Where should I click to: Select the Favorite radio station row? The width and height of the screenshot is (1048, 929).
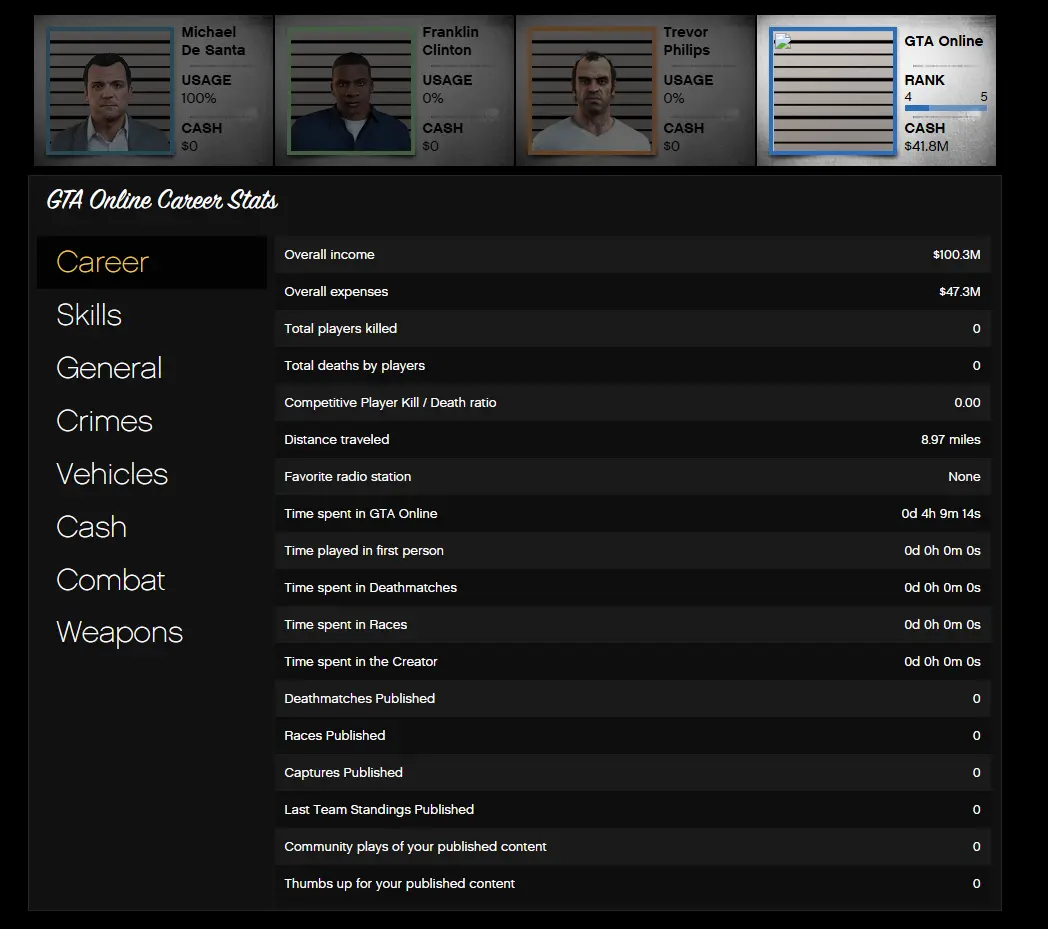[x=632, y=477]
